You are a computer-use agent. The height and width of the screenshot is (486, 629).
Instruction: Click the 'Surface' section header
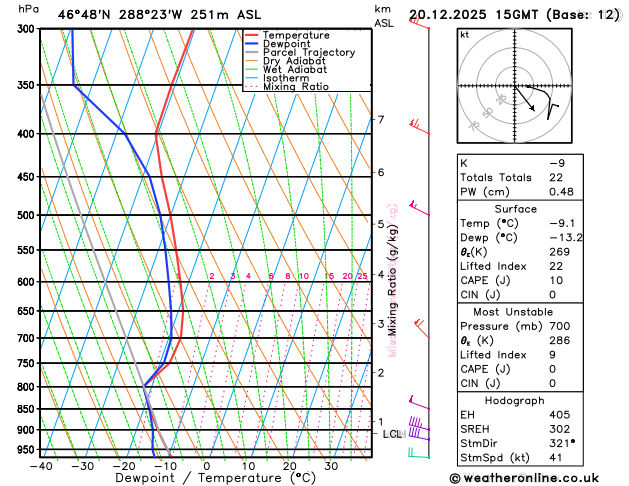click(515, 209)
